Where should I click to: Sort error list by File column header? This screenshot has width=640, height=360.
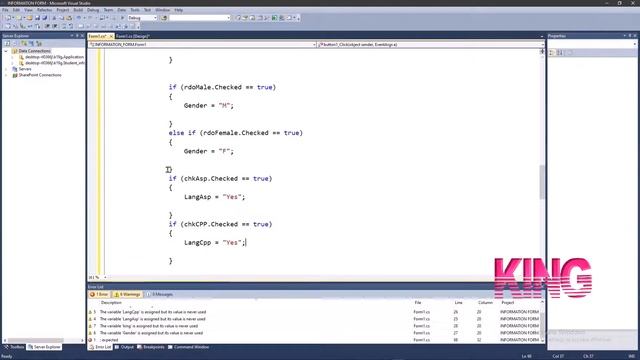[418, 303]
